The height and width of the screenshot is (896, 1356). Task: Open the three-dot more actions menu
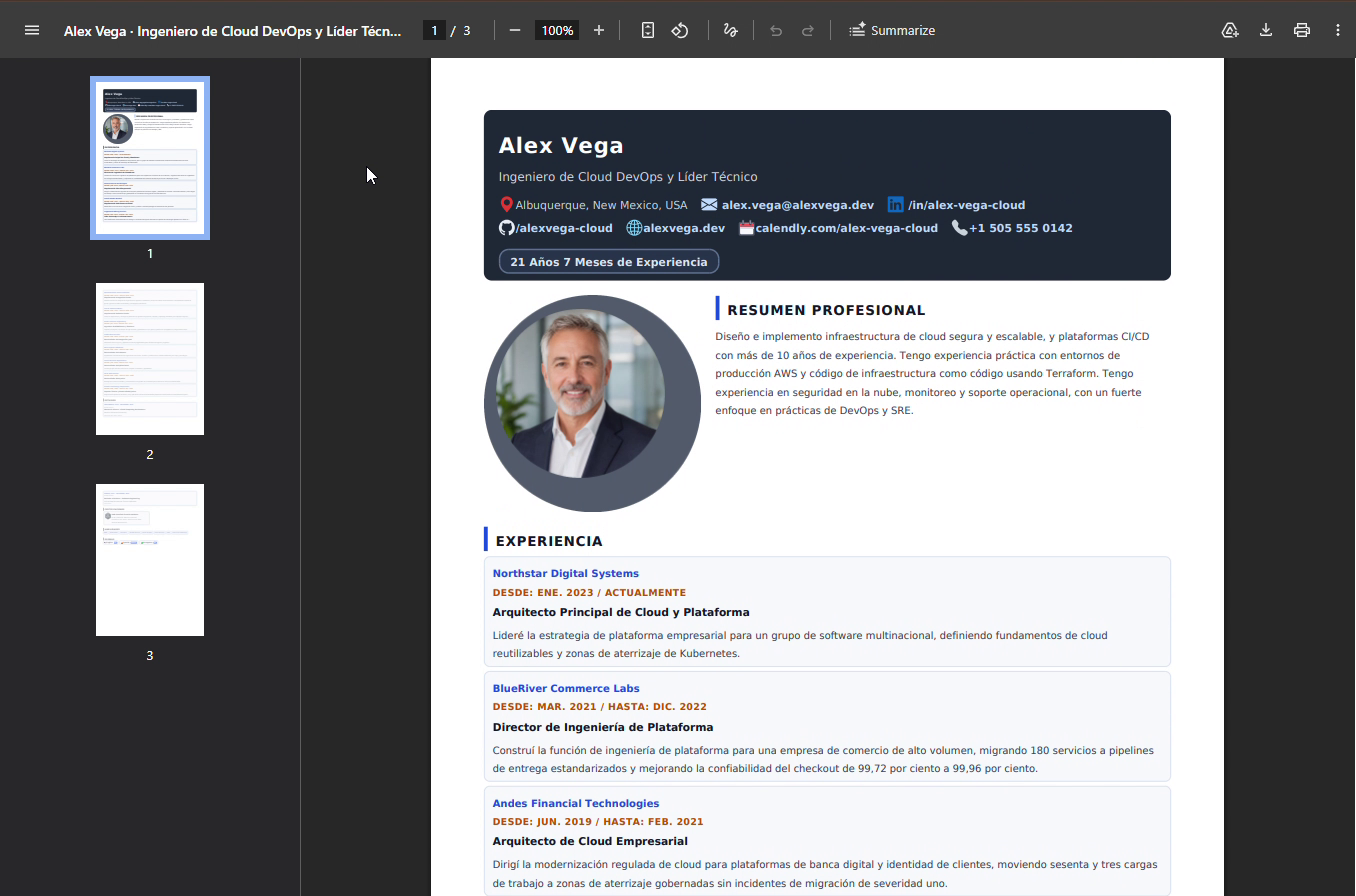1338,30
